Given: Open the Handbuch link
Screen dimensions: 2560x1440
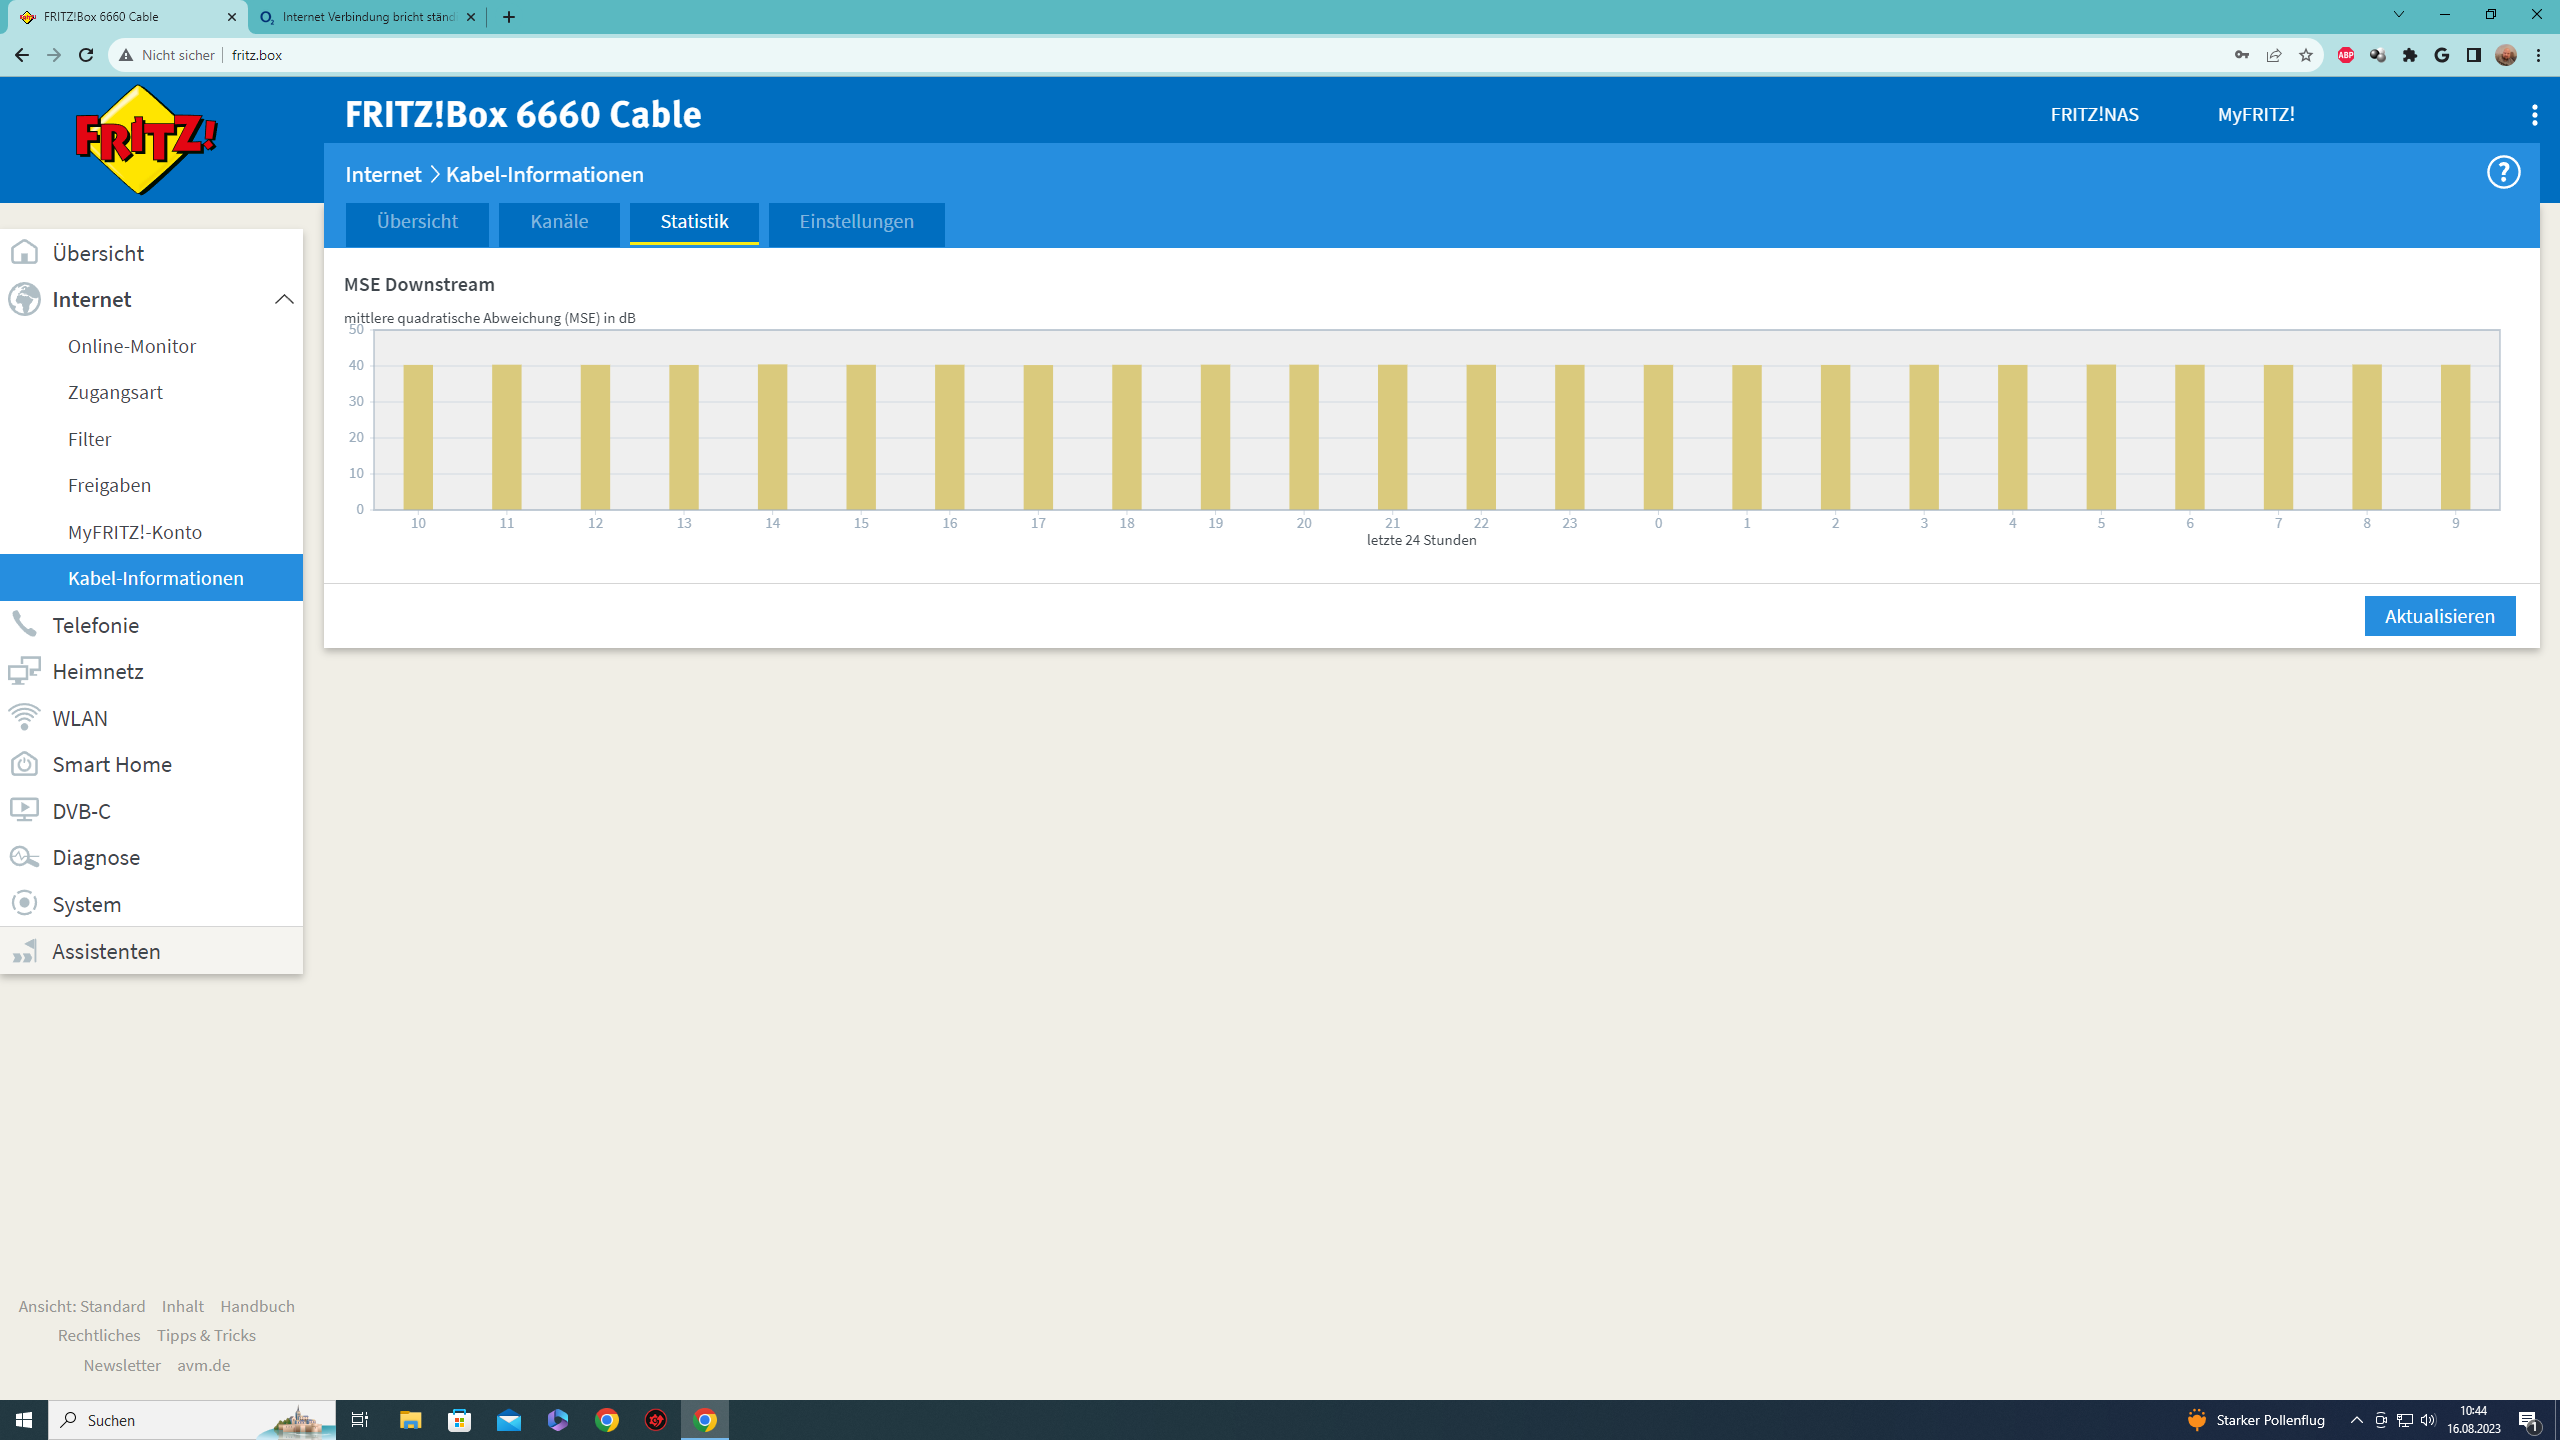Looking at the screenshot, I should (x=257, y=1306).
